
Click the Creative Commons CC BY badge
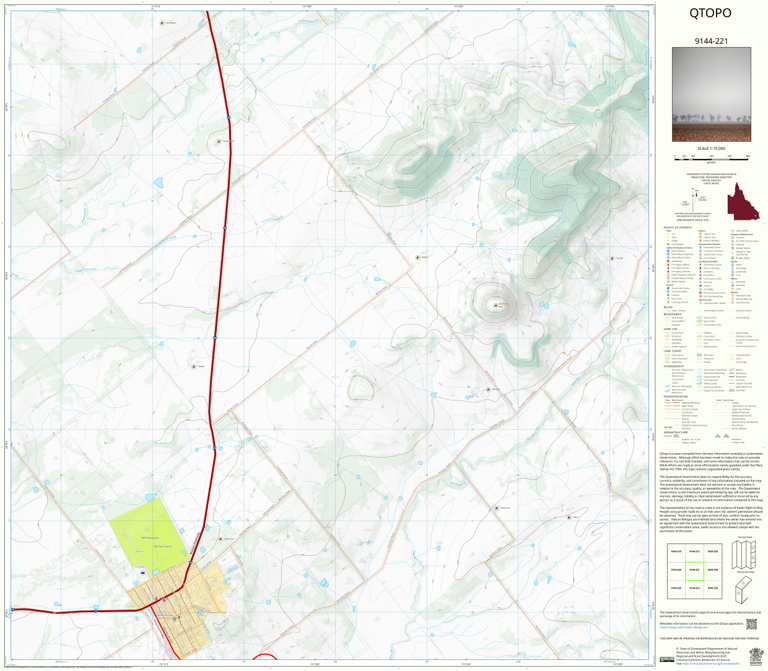667,660
